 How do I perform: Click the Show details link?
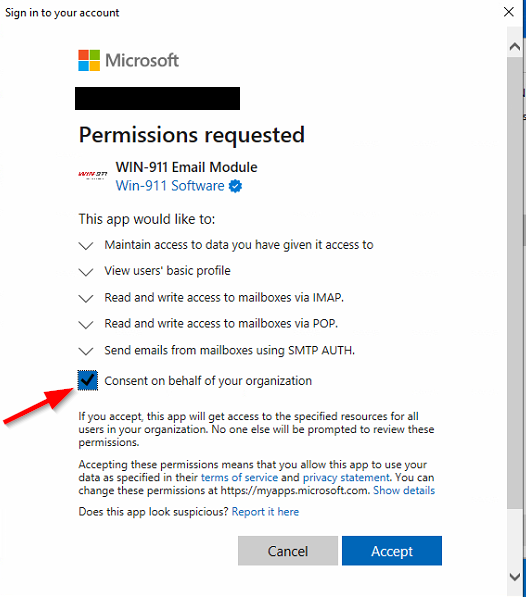pos(404,490)
